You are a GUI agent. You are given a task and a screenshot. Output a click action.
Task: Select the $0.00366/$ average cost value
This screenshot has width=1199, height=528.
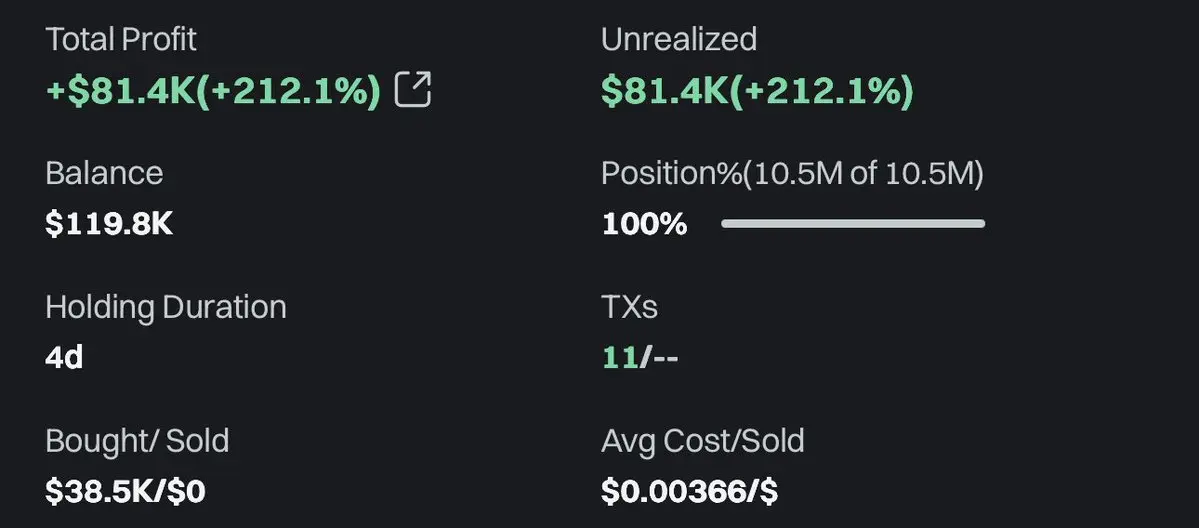pyautogui.click(x=690, y=491)
